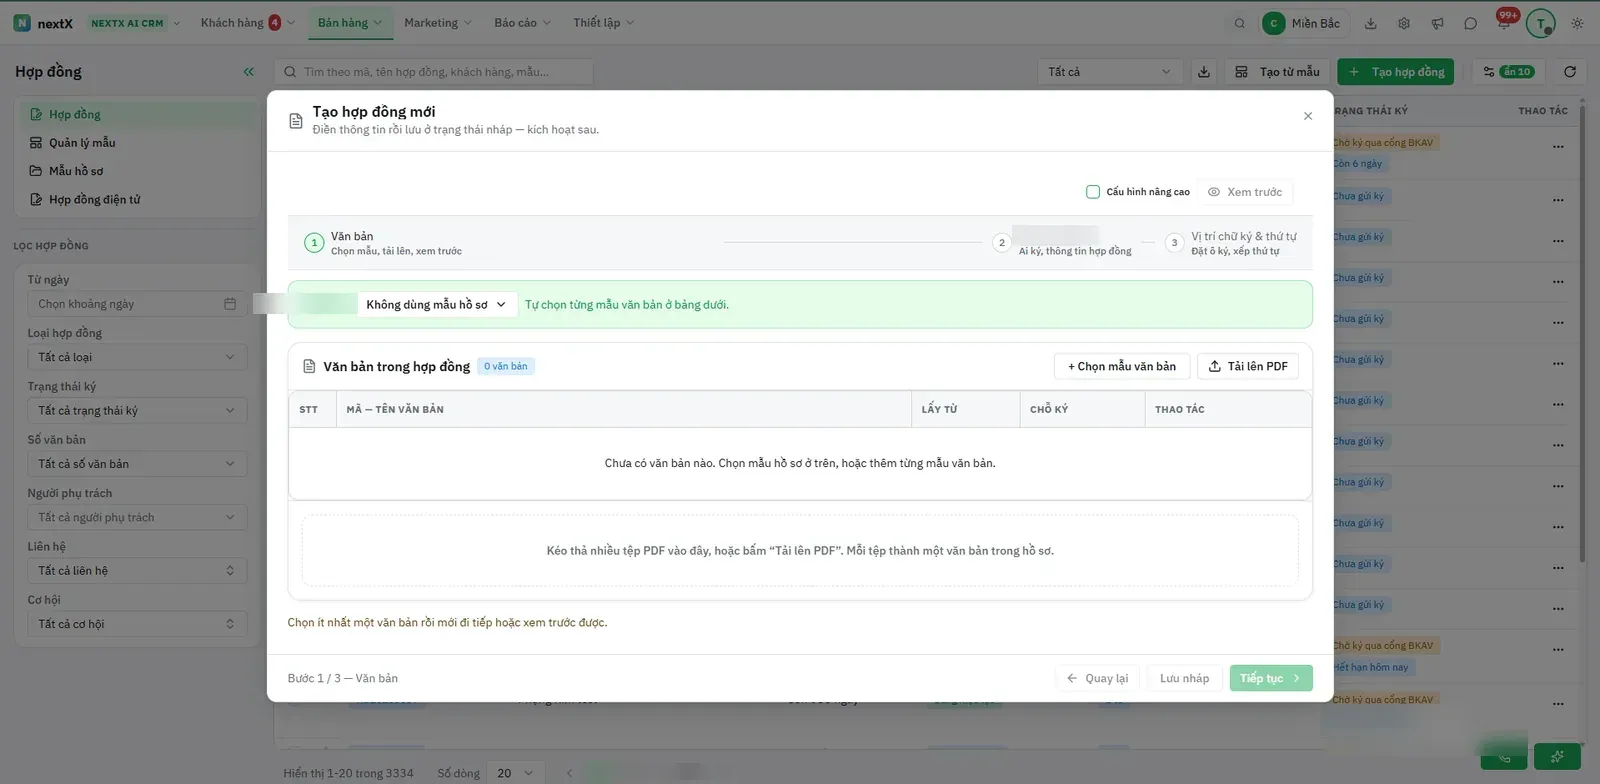Click the export download icon next to Tạo từ mẫu
Image resolution: width=1600 pixels, height=784 pixels.
(1204, 72)
